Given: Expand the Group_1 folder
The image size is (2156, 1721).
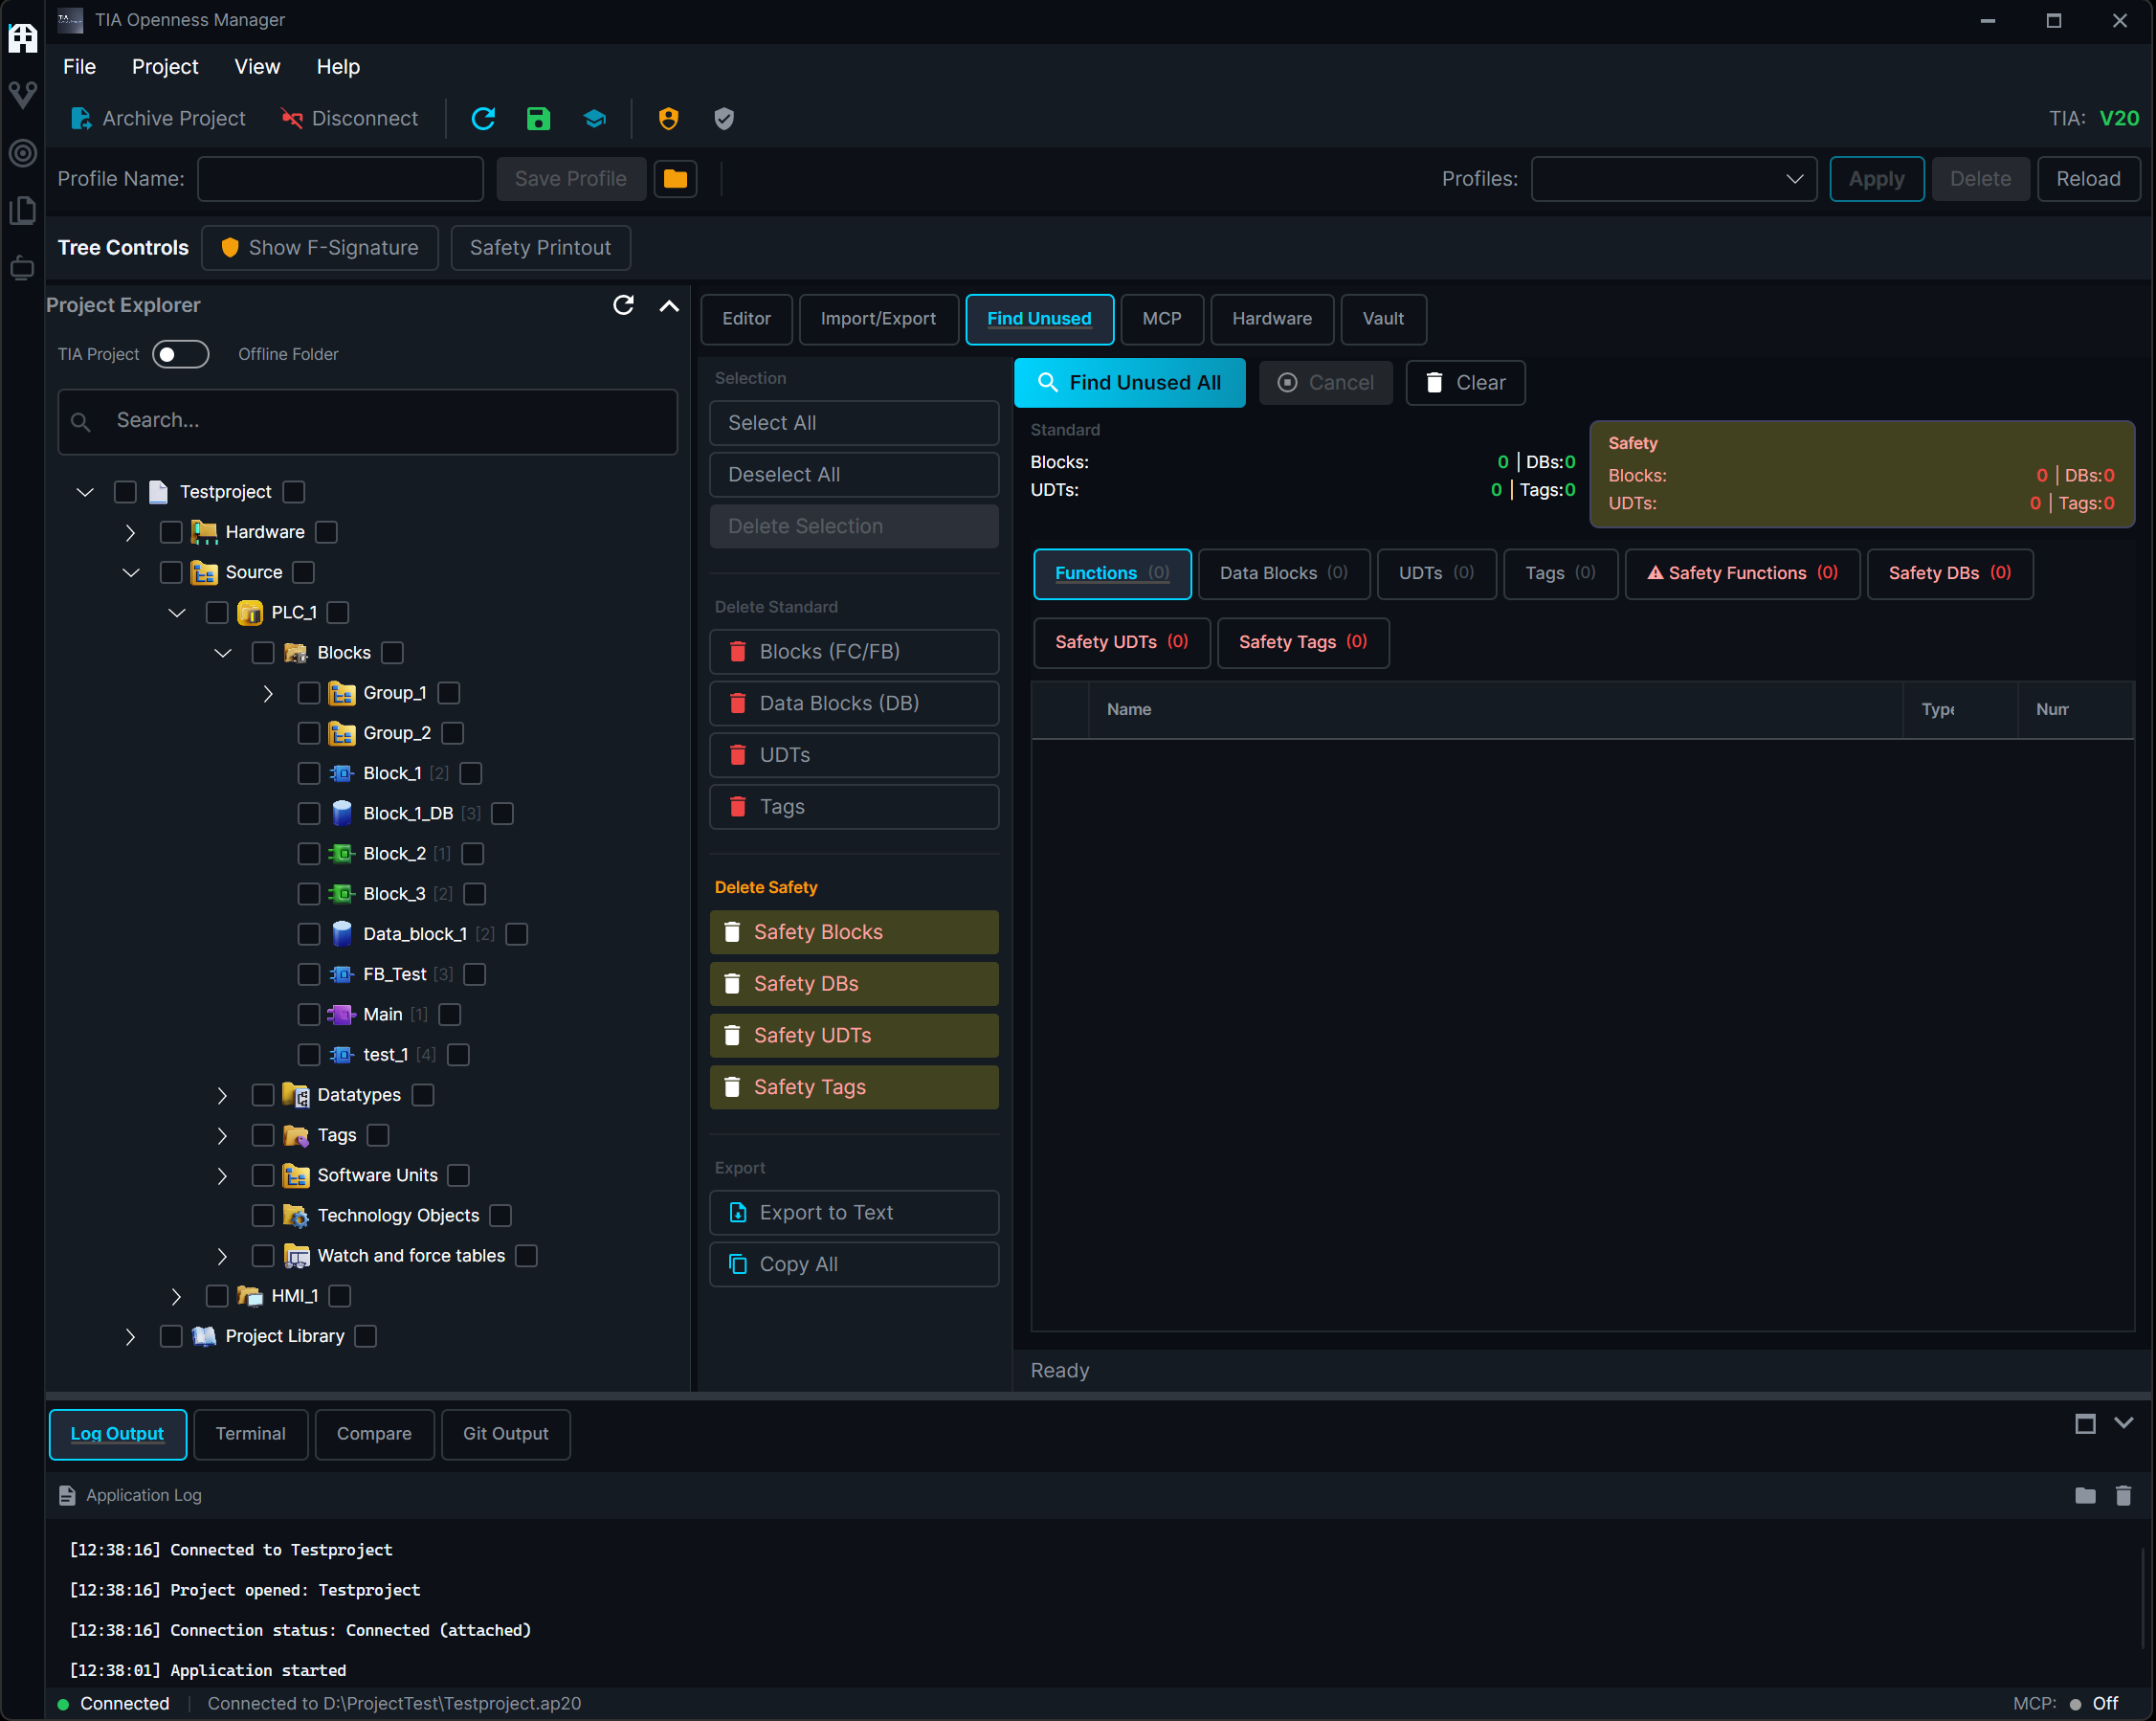Looking at the screenshot, I should (268, 693).
